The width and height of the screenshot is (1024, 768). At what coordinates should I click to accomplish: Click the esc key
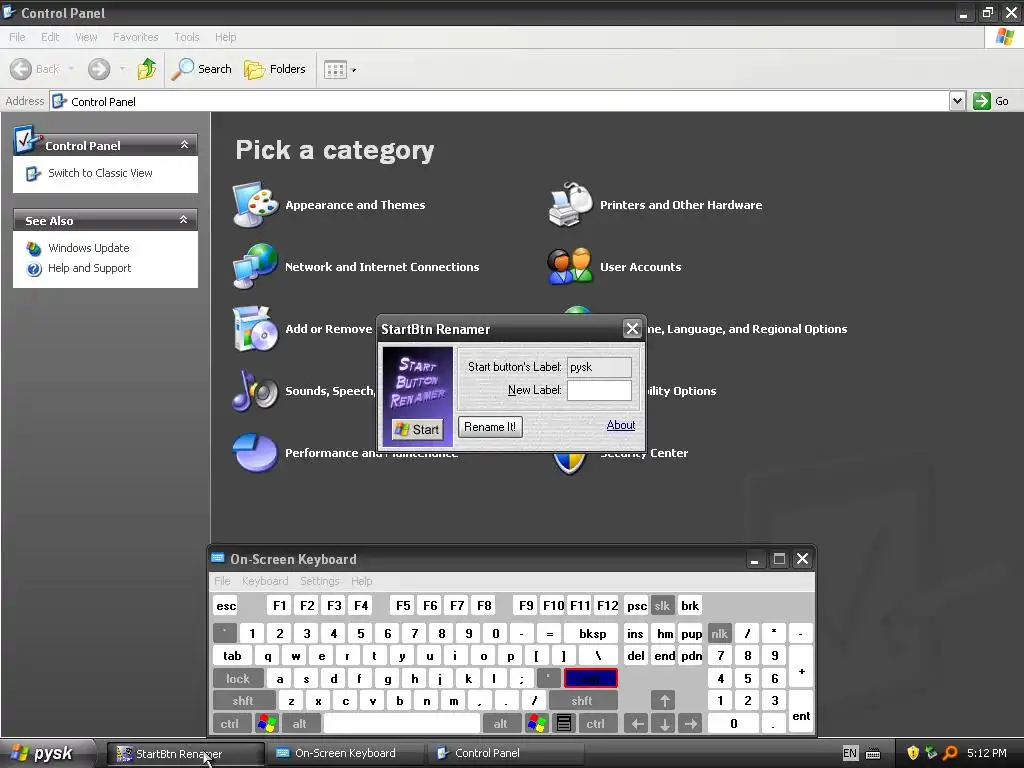pyautogui.click(x=226, y=605)
